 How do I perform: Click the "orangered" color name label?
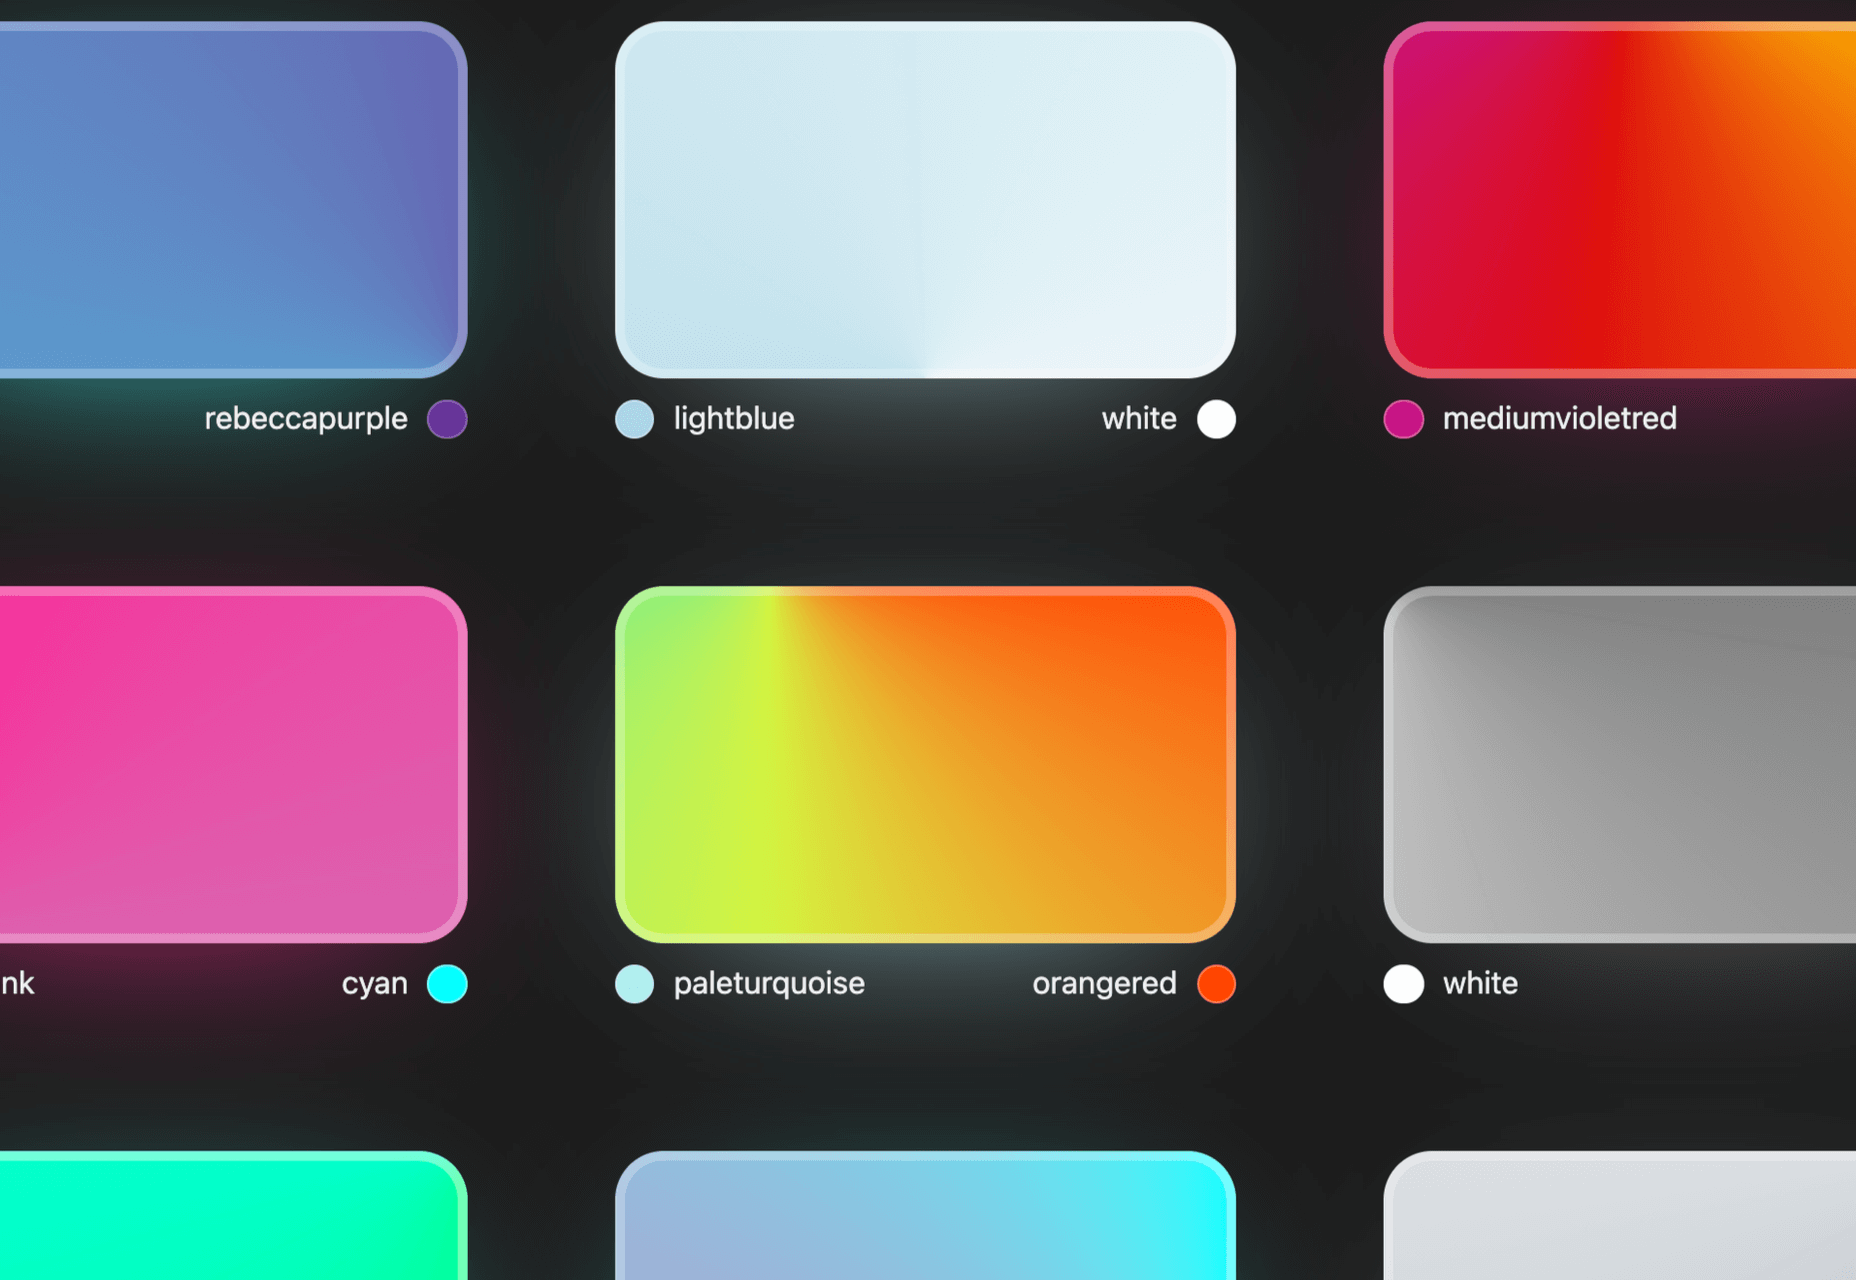pos(1104,984)
